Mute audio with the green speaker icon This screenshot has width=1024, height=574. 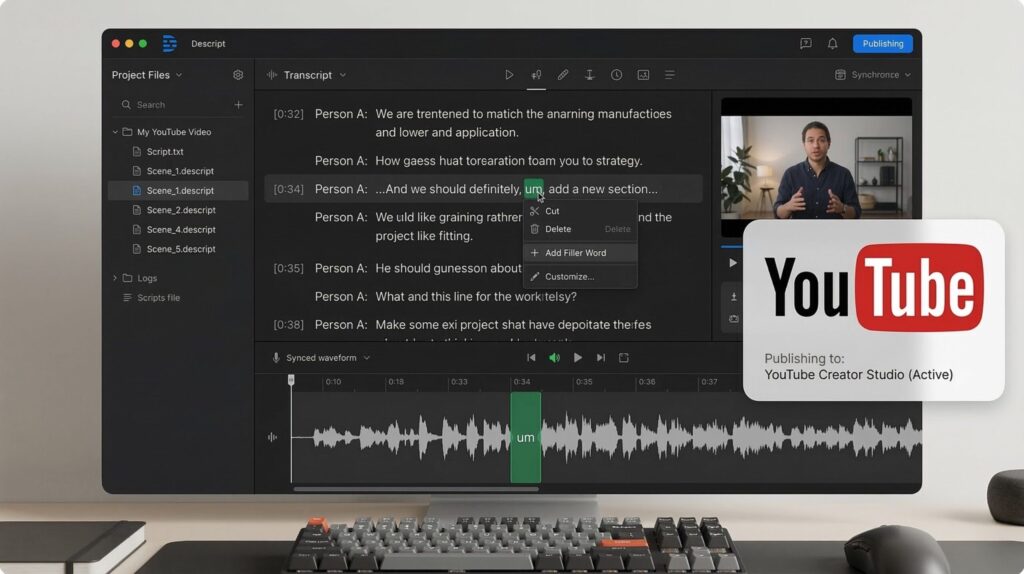554,358
